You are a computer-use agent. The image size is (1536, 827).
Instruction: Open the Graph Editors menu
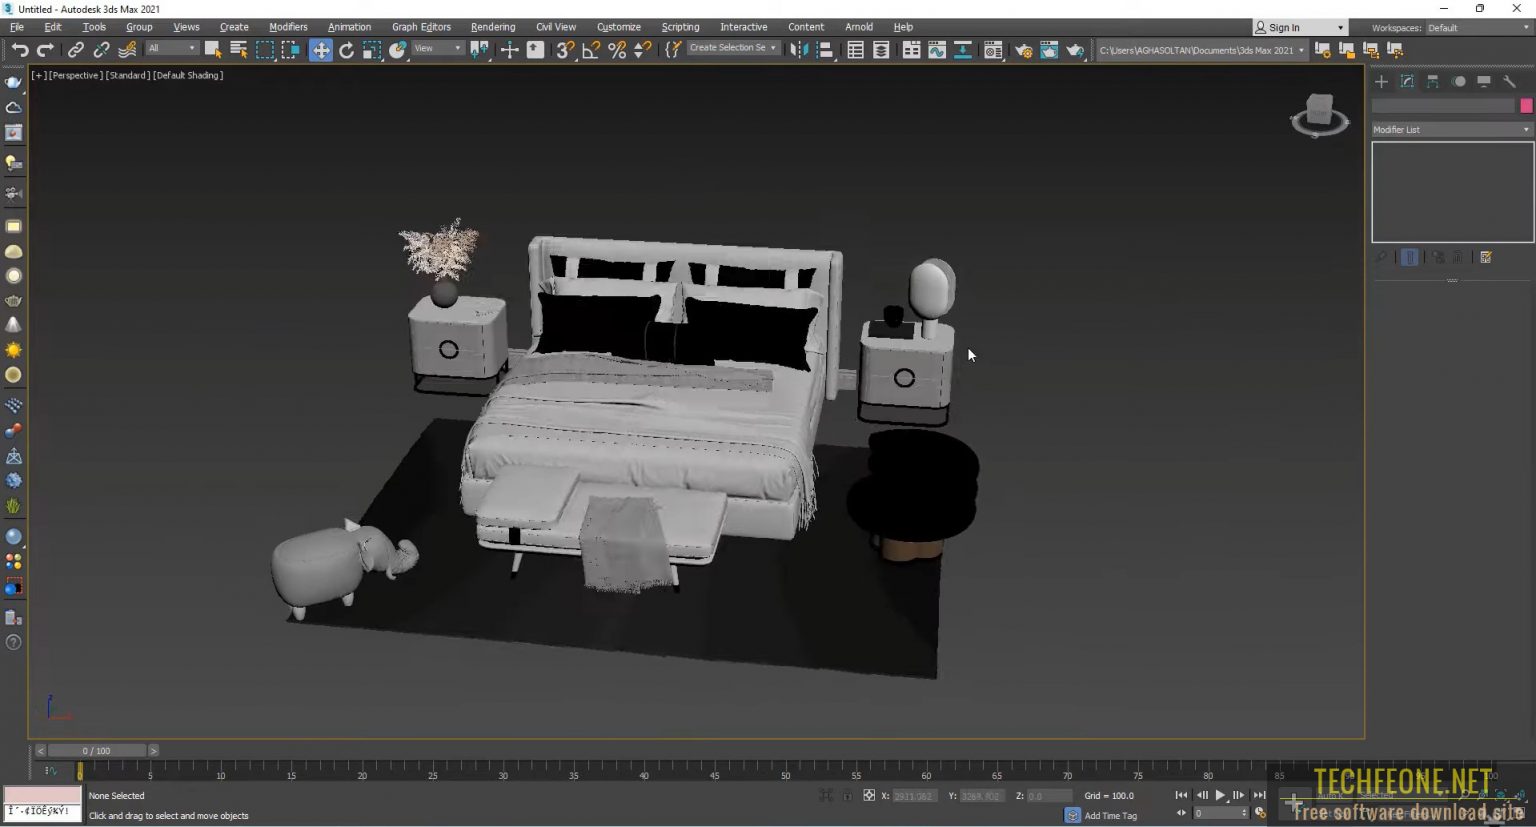click(421, 27)
